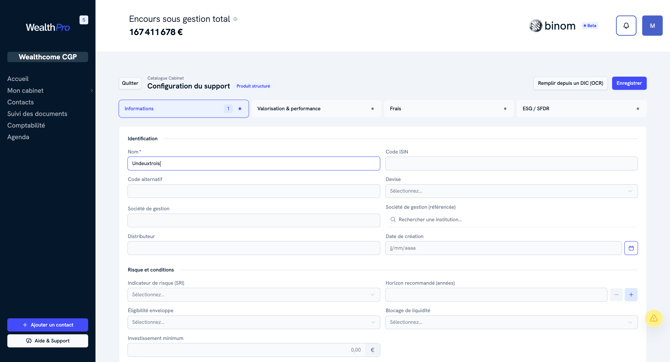Click the Code ISIN input field
Viewport: 670px width, 362px height.
click(511, 163)
